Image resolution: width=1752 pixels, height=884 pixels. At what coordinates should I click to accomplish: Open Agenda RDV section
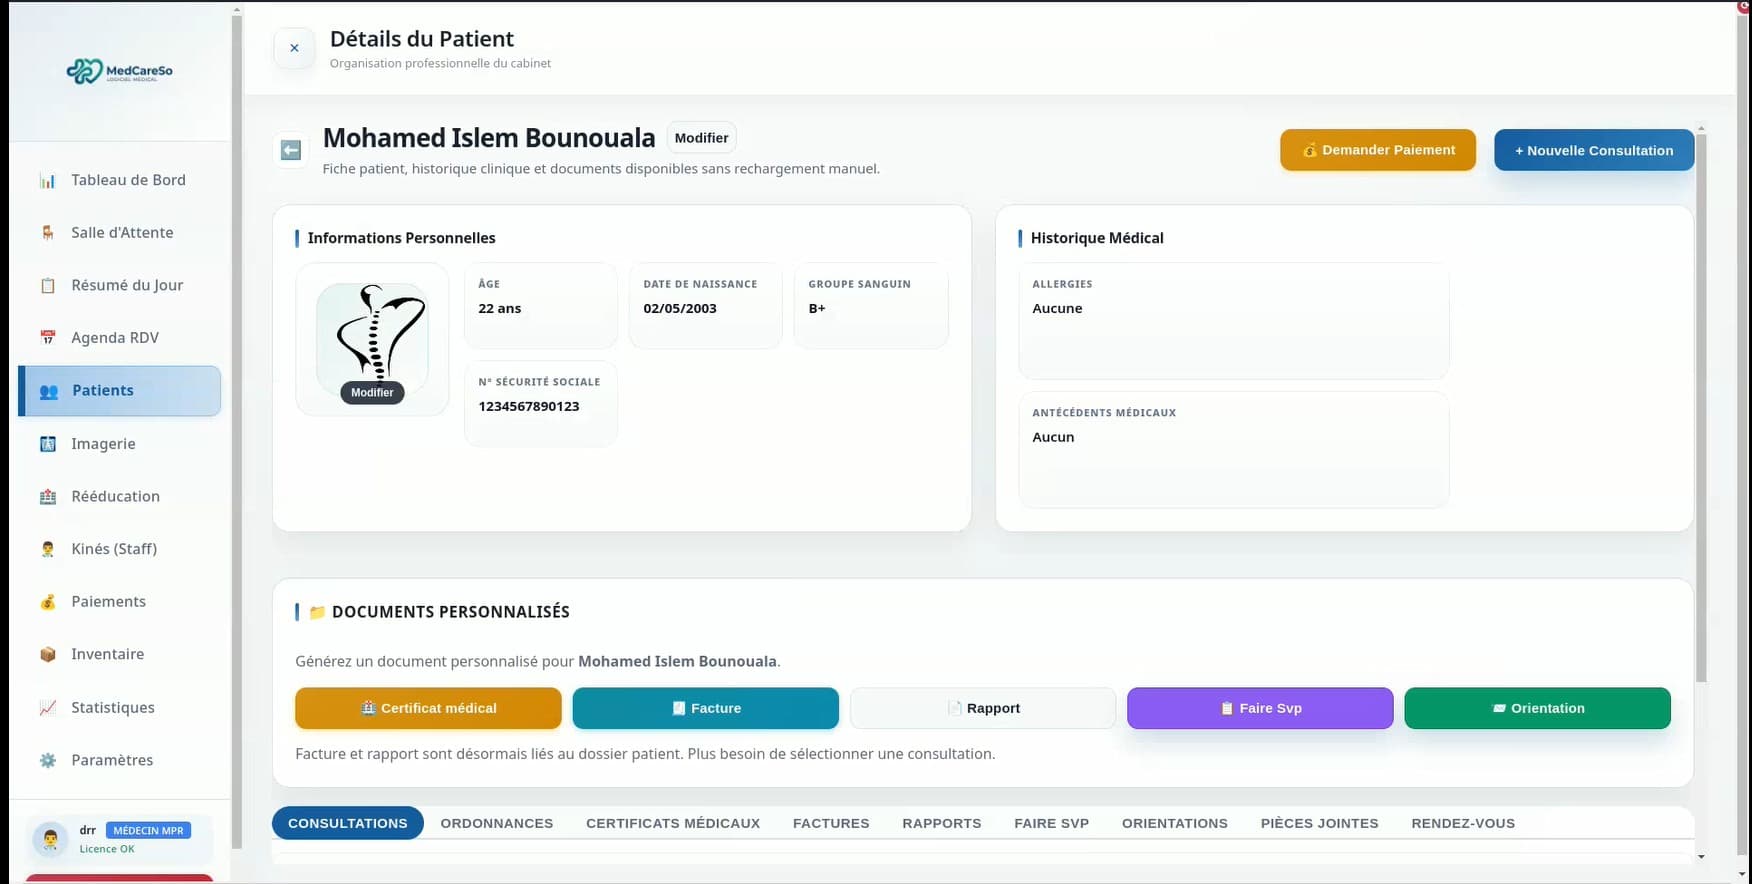pos(119,338)
